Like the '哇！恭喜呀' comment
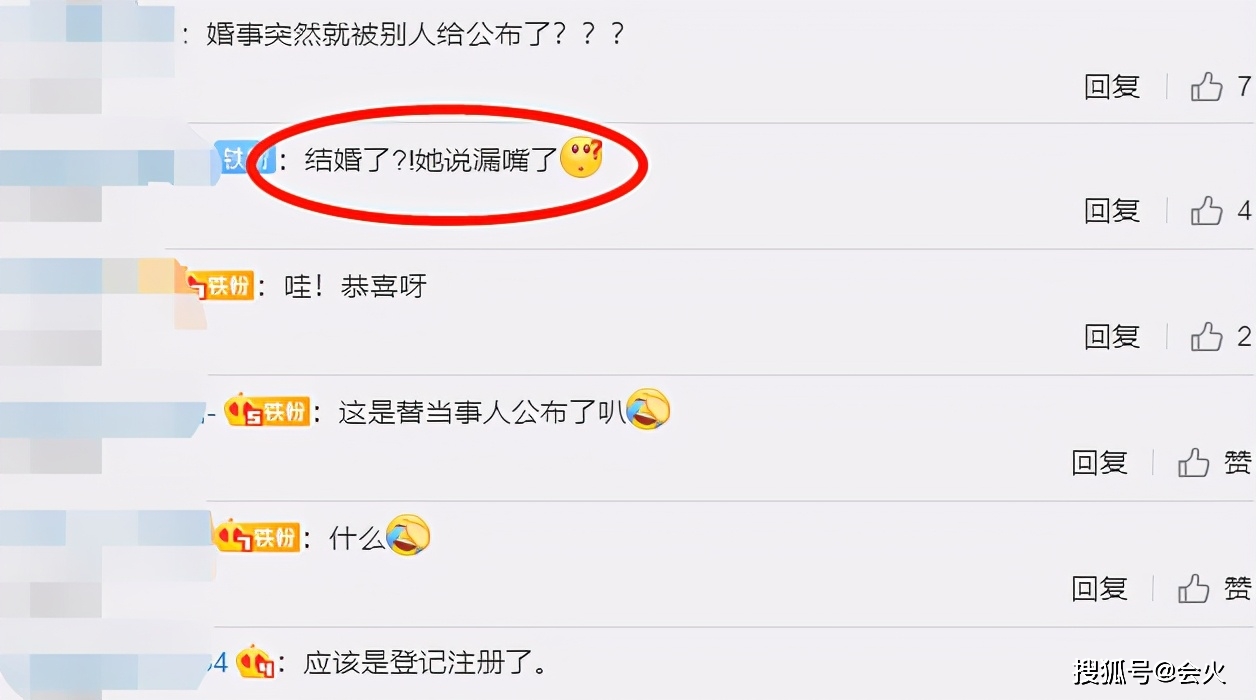This screenshot has height=700, width=1256. coord(1207,337)
